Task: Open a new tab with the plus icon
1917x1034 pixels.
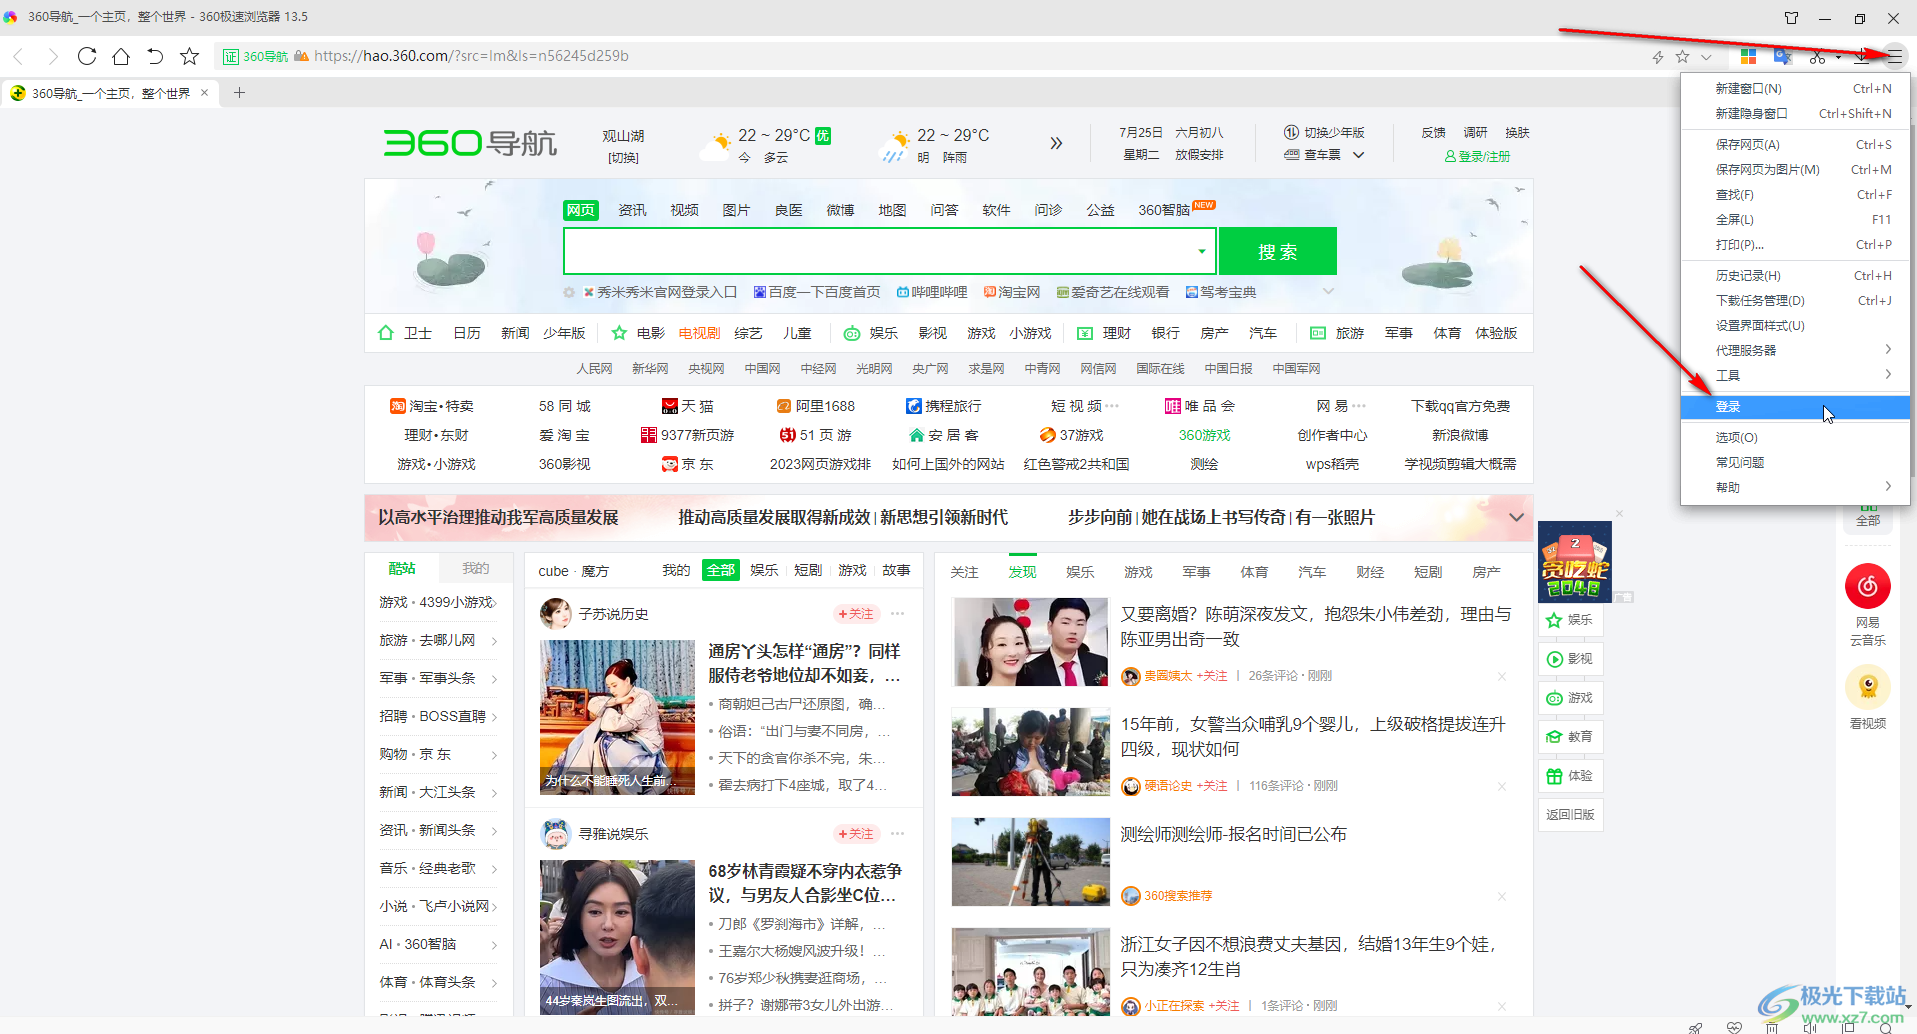Action: pos(239,93)
